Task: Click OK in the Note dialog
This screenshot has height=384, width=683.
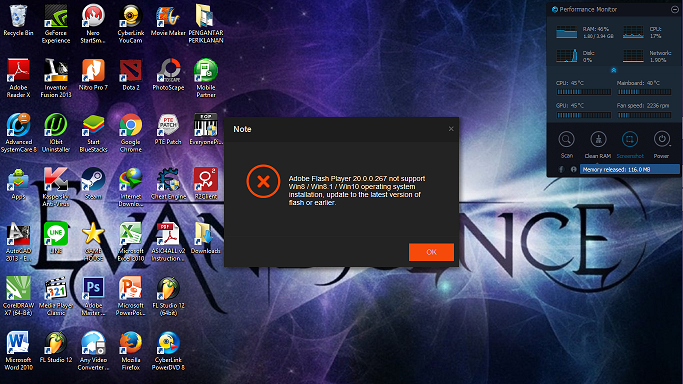Action: [x=431, y=252]
